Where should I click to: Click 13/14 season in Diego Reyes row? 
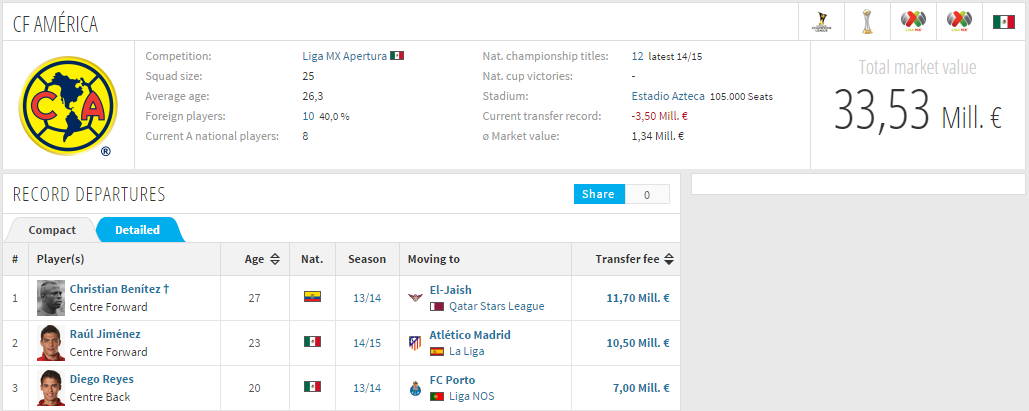[367, 388]
